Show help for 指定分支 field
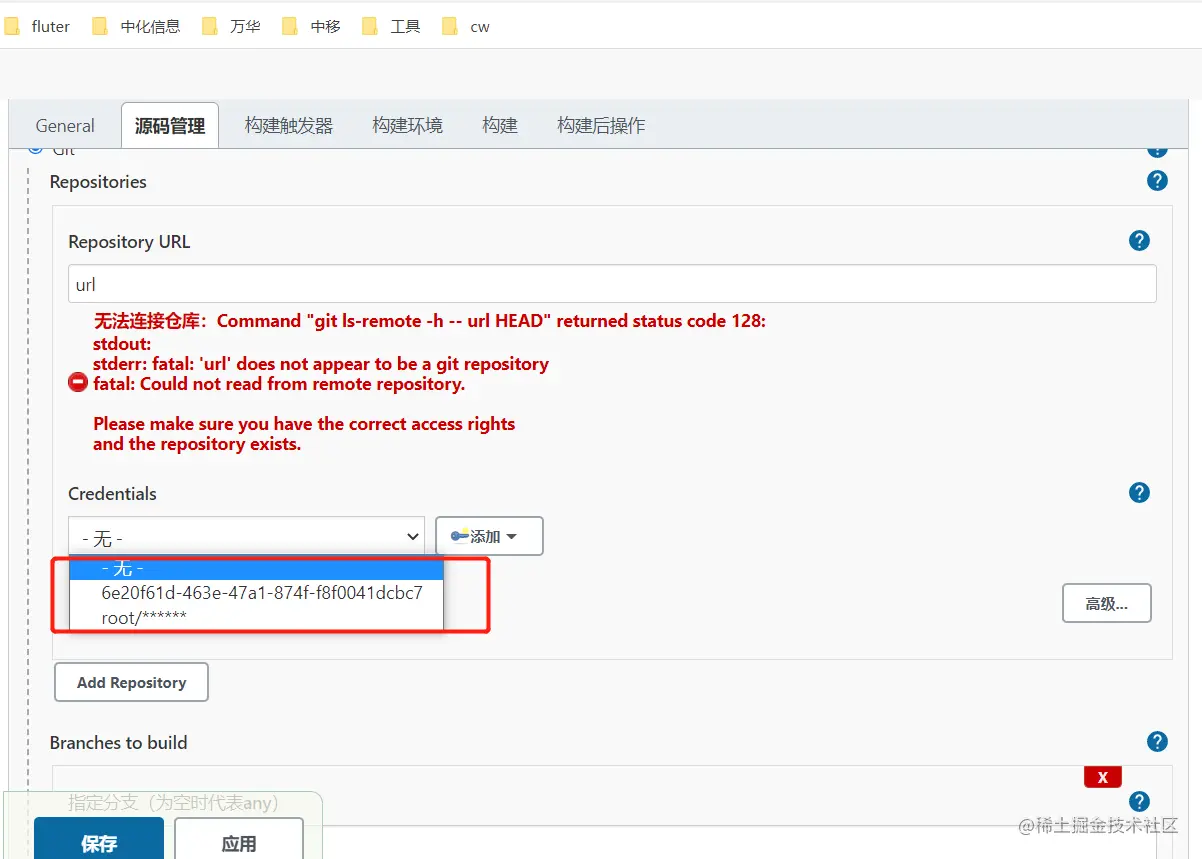This screenshot has width=1202, height=859. (x=1139, y=801)
